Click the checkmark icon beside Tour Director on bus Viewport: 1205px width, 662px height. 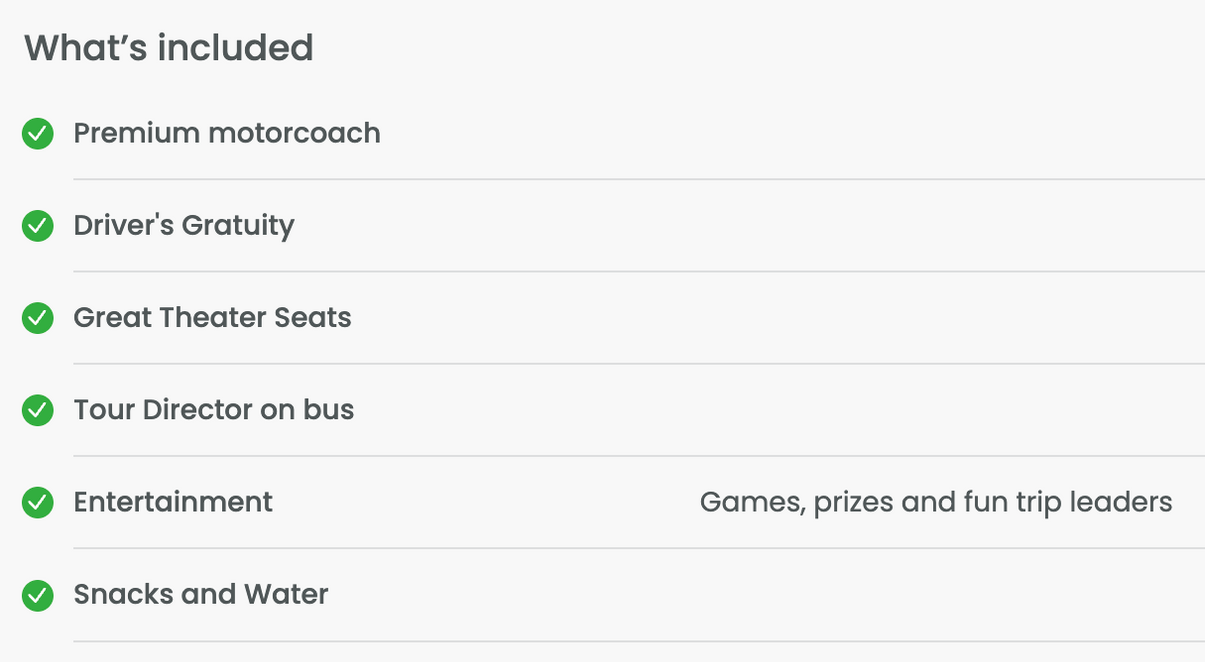pos(38,410)
